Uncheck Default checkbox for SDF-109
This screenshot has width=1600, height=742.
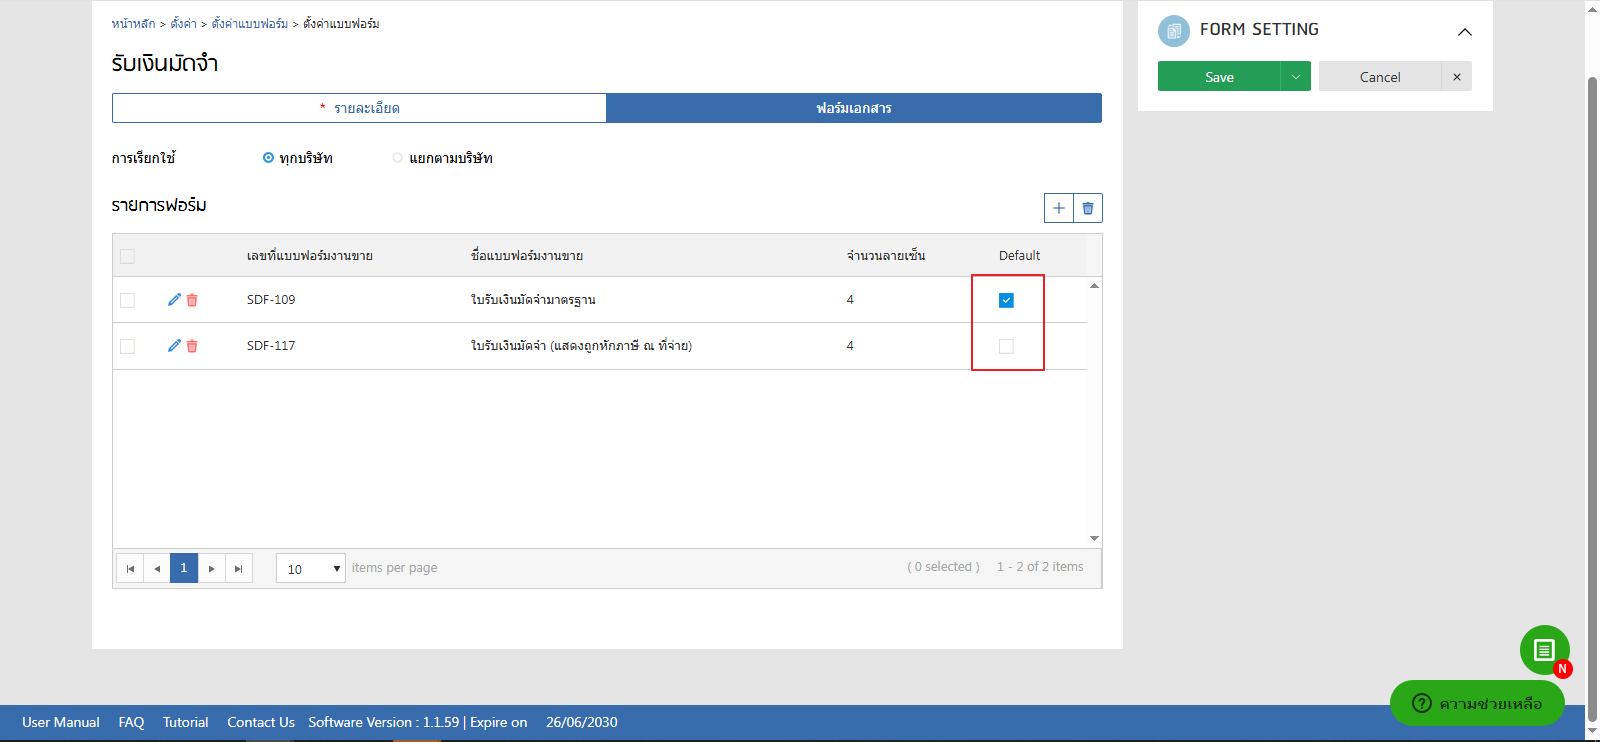(x=1006, y=300)
